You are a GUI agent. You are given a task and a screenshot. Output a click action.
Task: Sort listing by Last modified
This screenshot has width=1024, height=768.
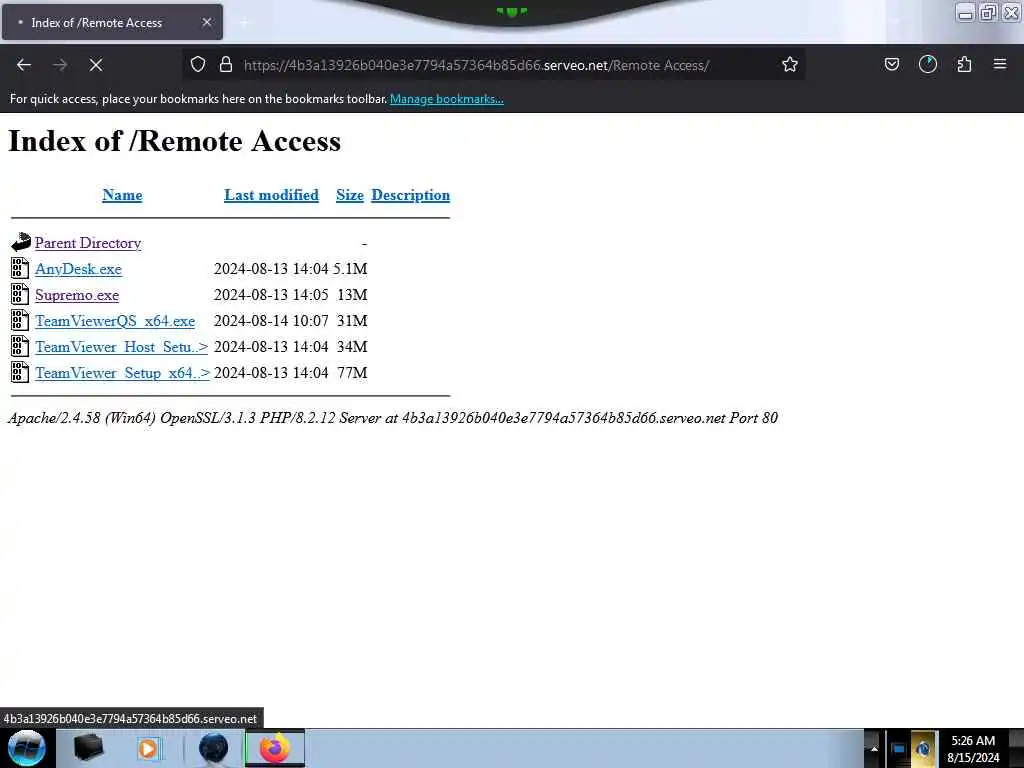271,195
